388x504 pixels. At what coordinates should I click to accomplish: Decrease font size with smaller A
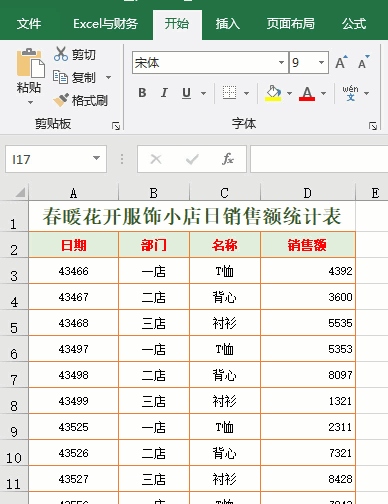click(x=364, y=62)
